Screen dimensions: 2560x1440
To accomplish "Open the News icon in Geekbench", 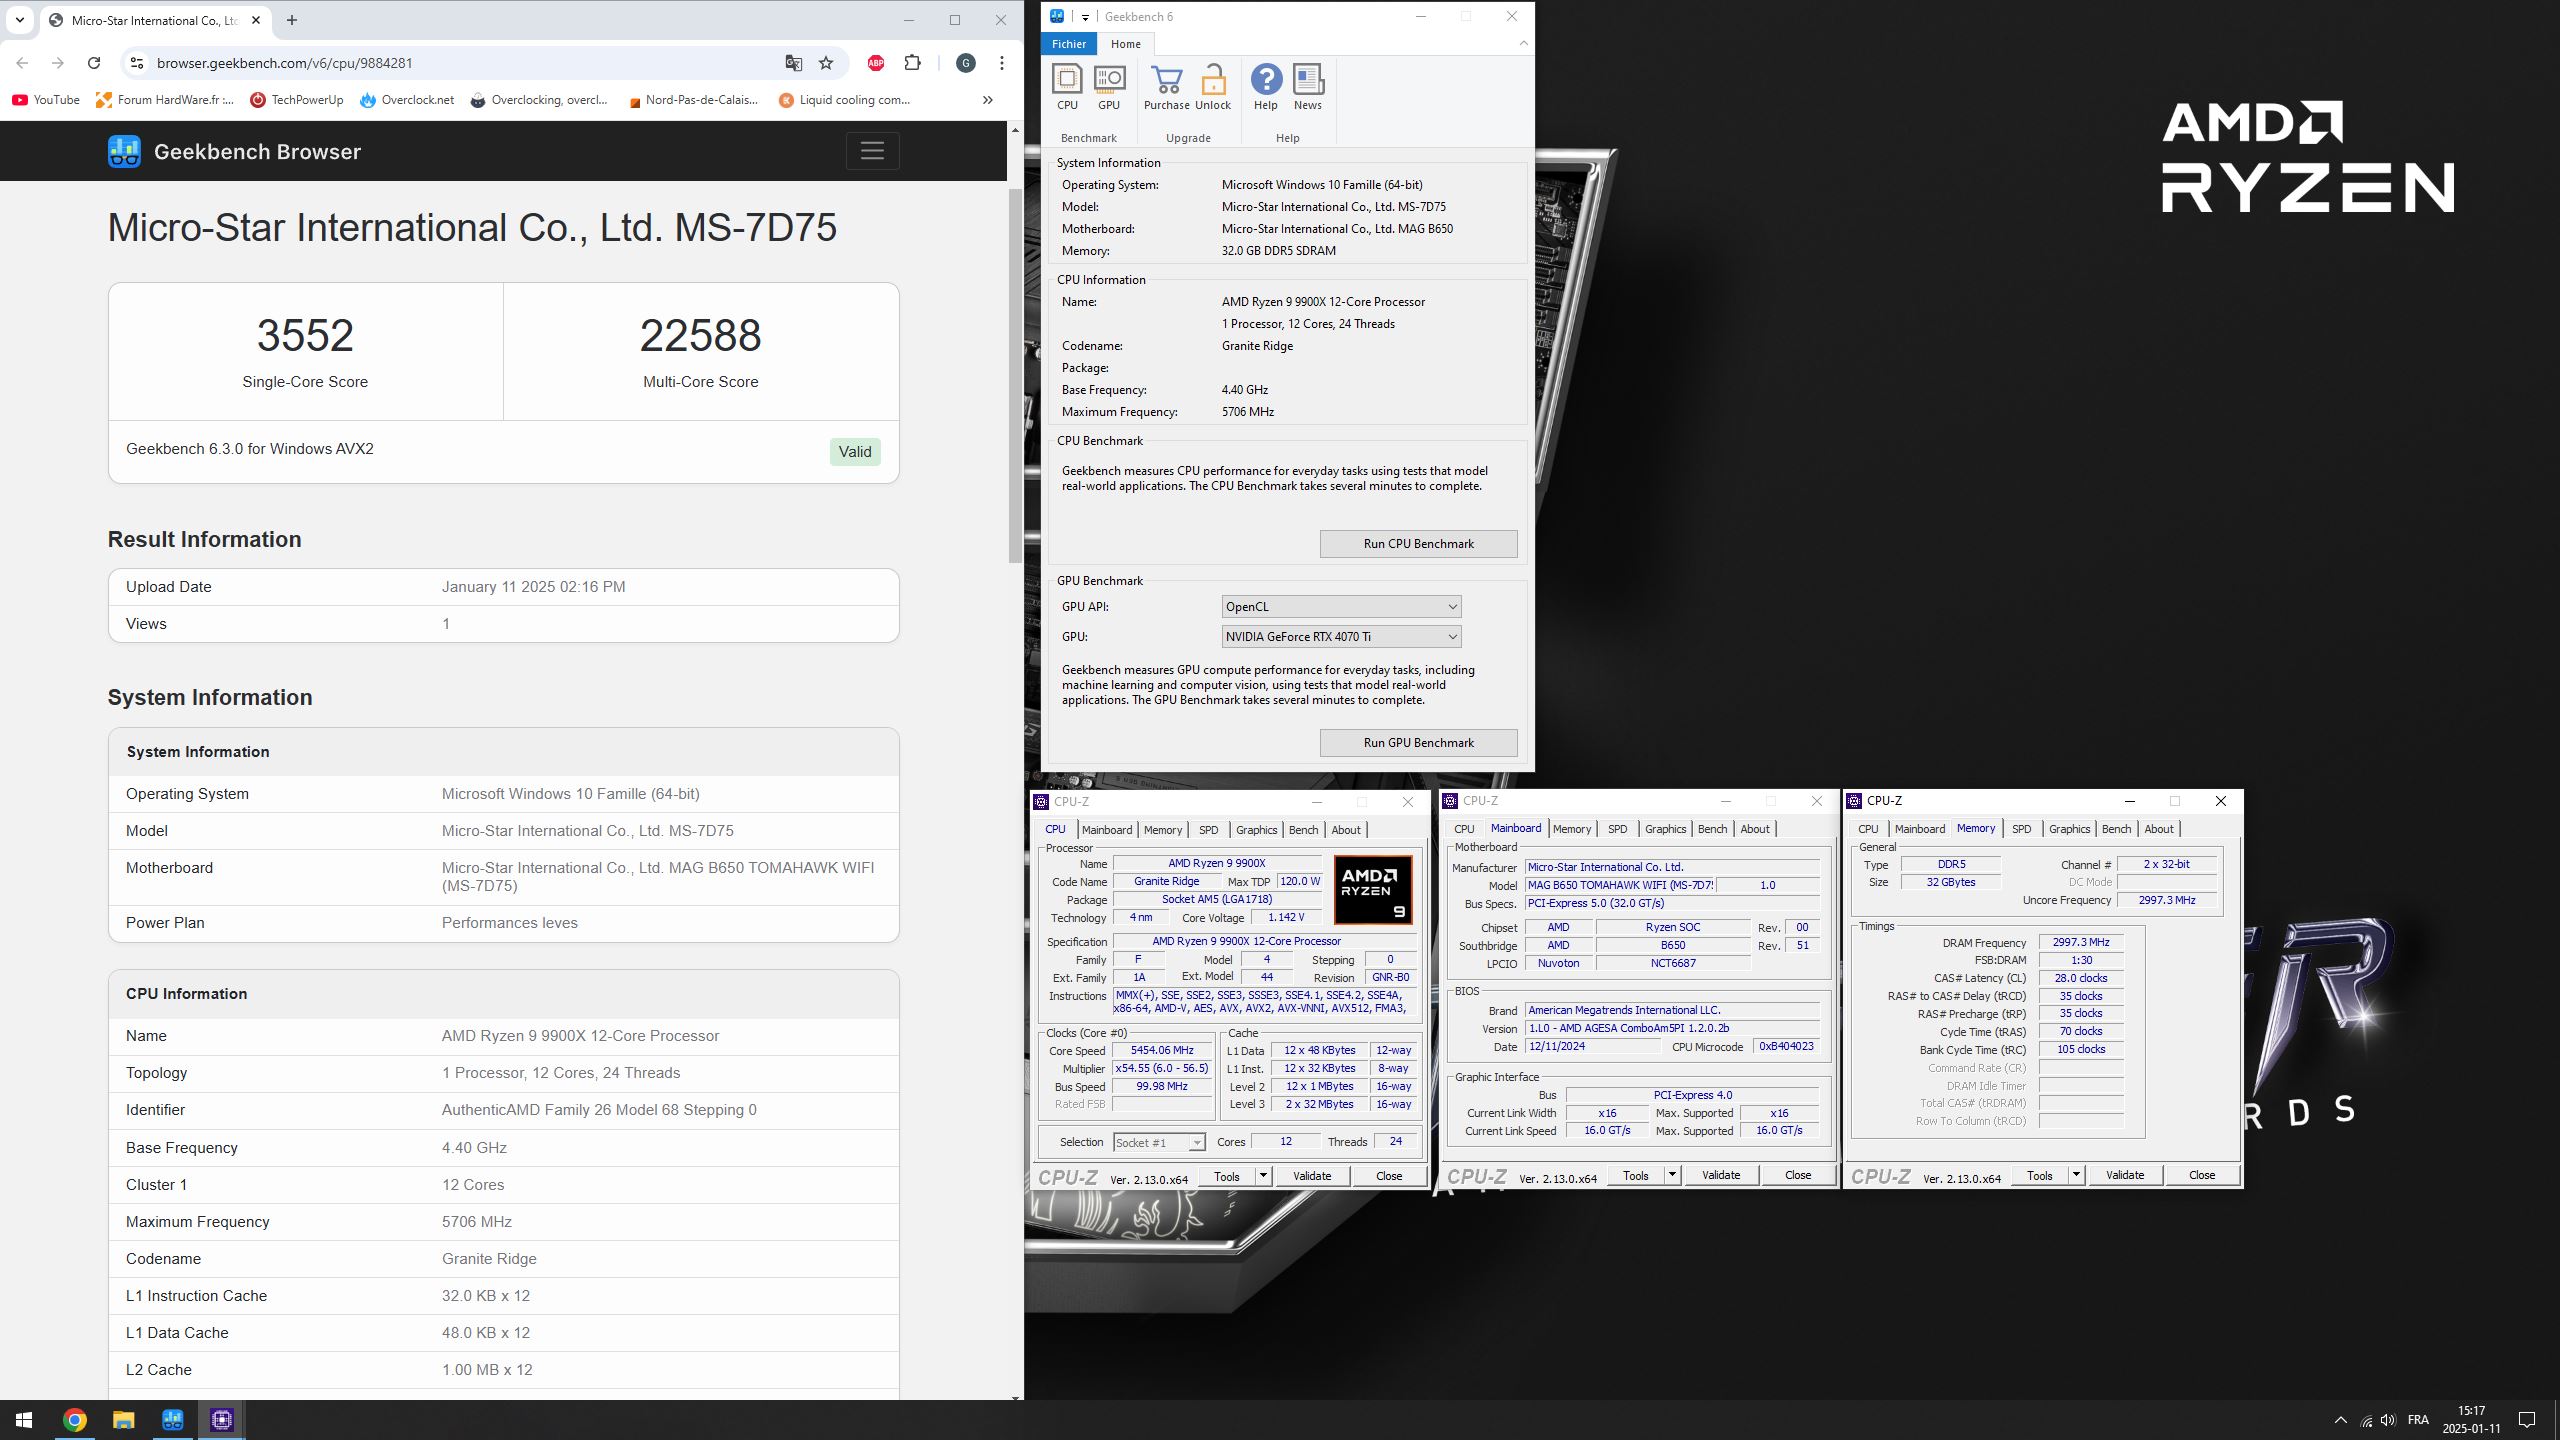I will [1308, 87].
